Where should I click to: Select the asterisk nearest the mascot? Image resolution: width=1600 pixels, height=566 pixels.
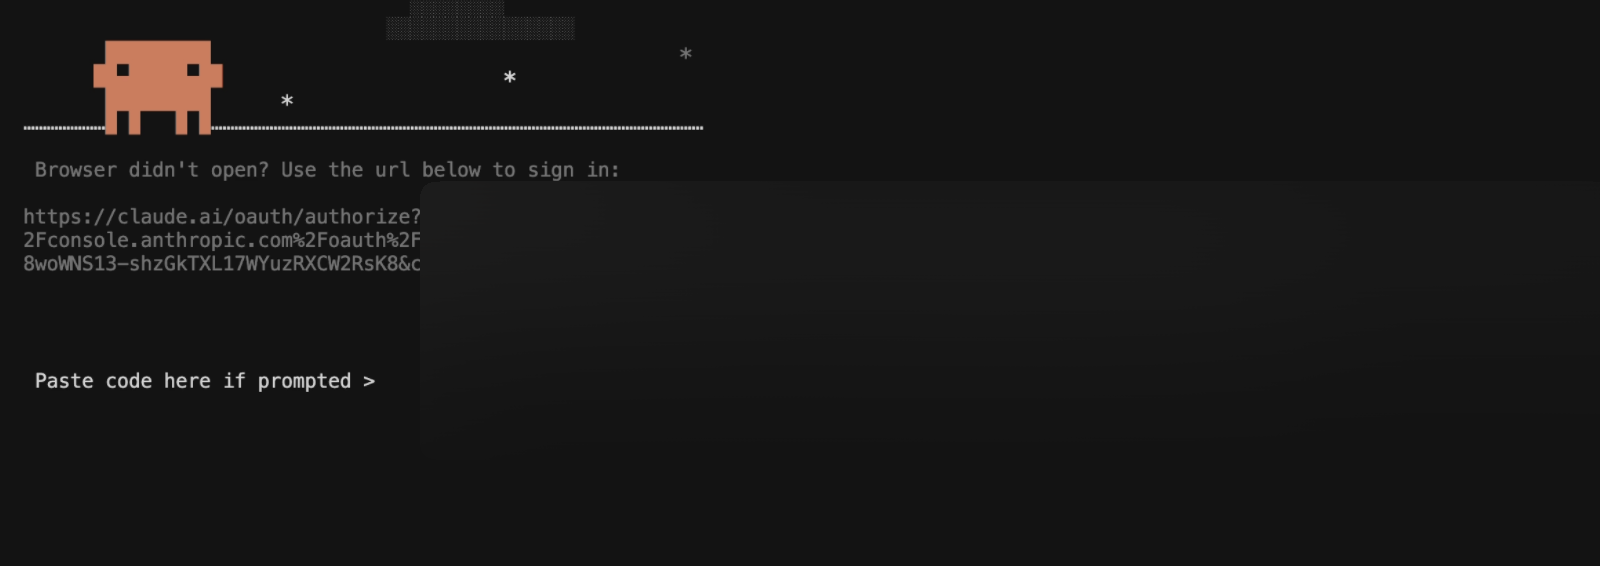[x=287, y=100]
